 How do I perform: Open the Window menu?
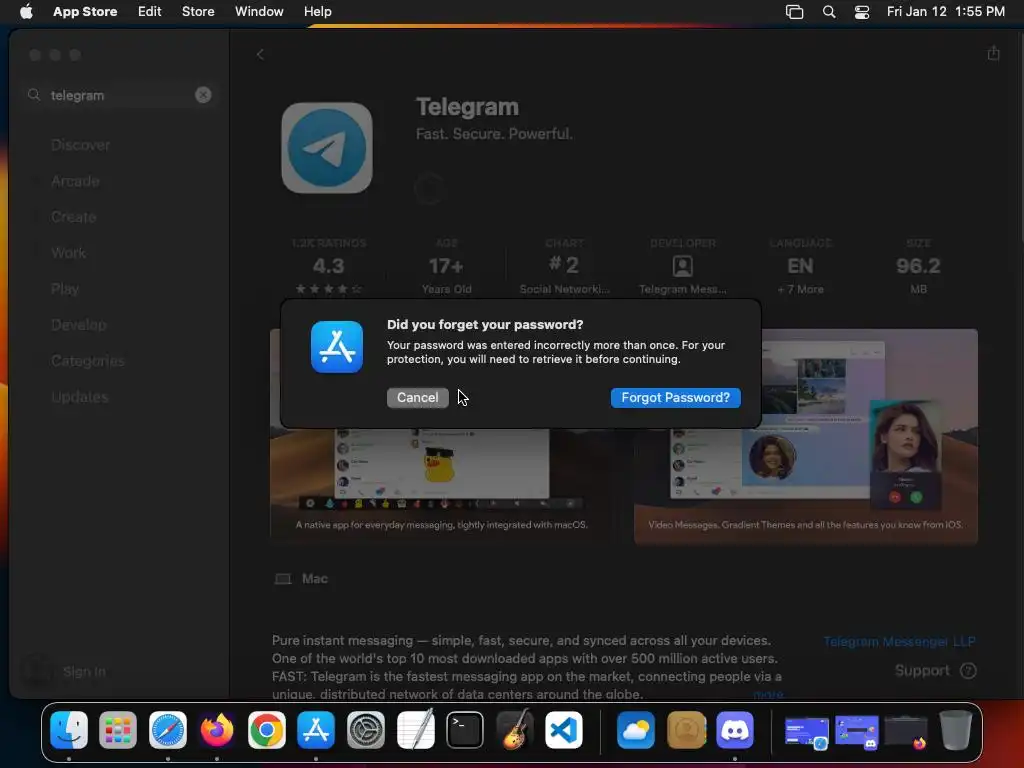coord(259,12)
